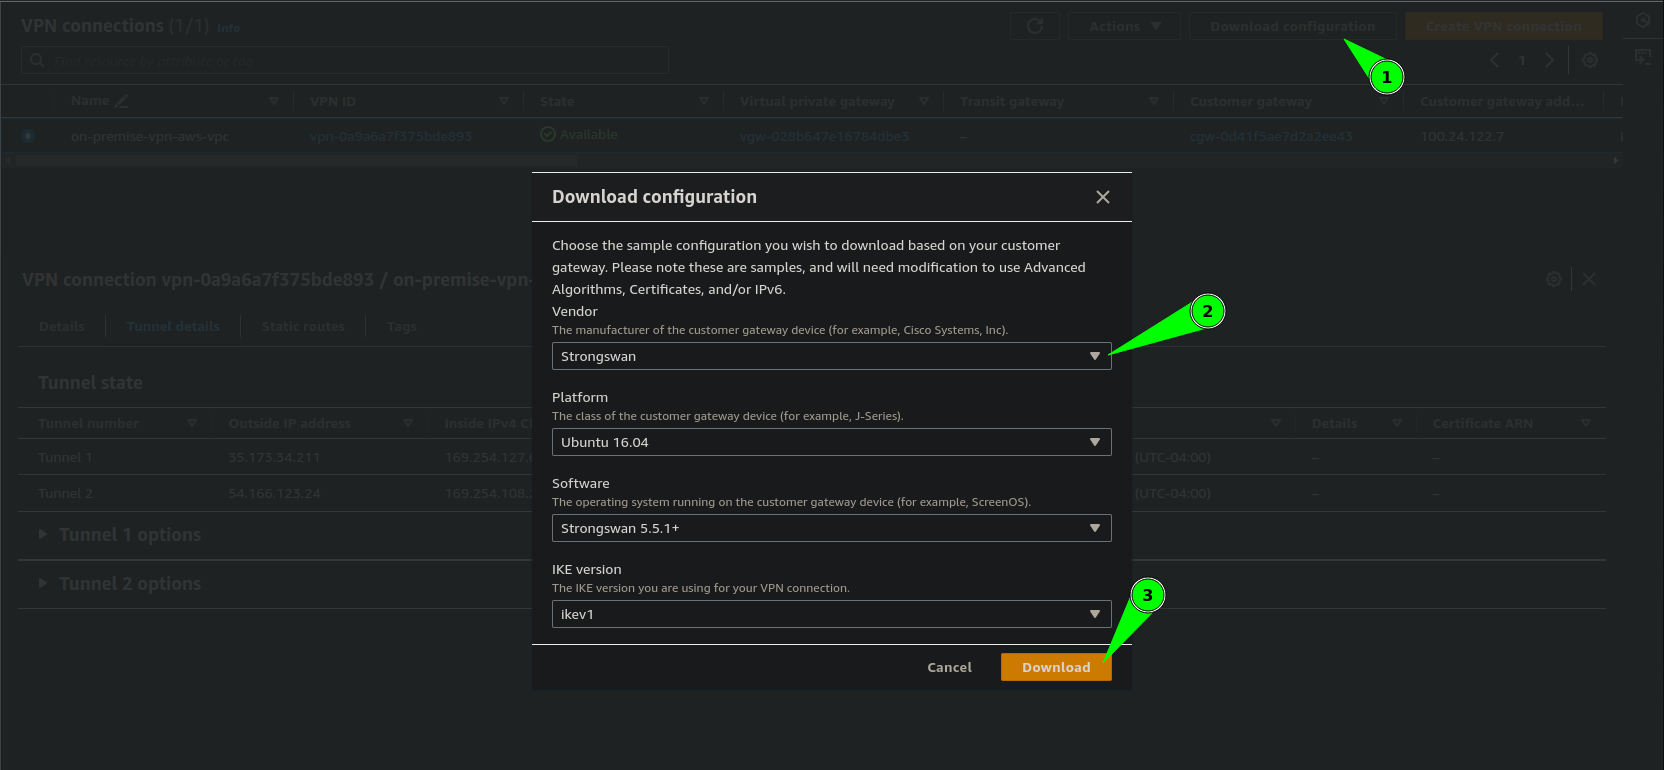Click the horizontal scrollbar under VPN table

296,160
